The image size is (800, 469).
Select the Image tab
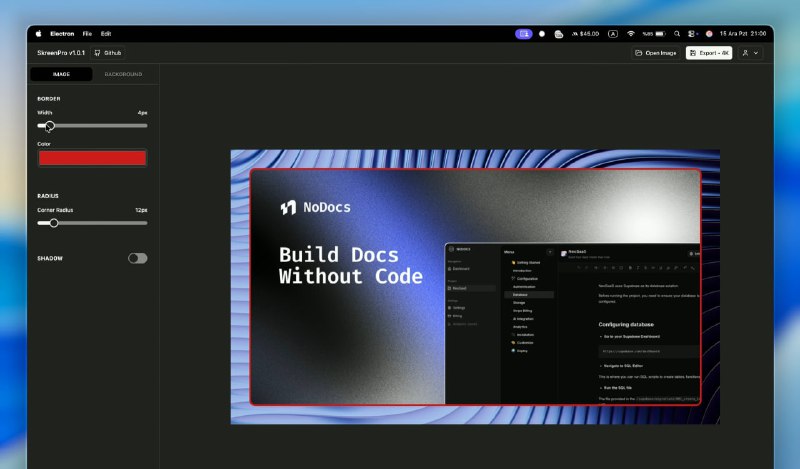tap(61, 74)
